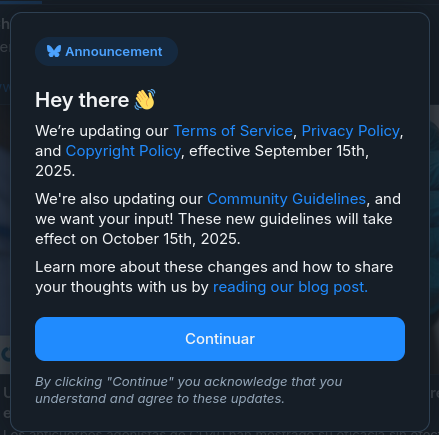Open the Privacy Policy link
The image size is (439, 435).
(350, 131)
